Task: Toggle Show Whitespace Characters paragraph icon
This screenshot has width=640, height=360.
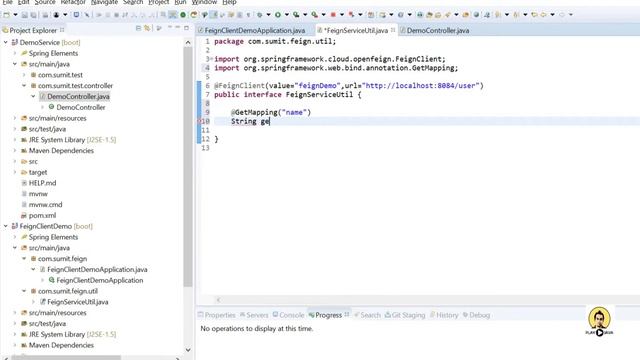Action: pyautogui.click(x=248, y=15)
